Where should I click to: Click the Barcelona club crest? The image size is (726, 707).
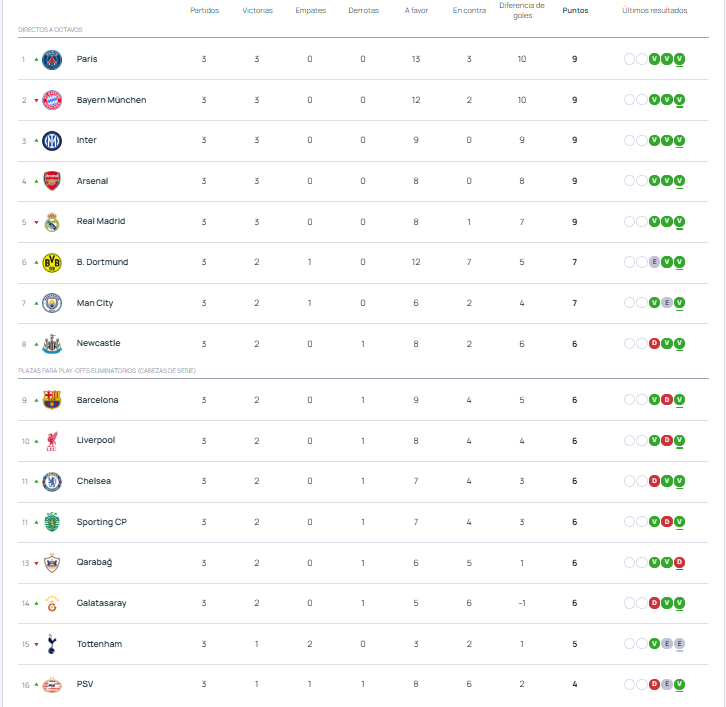click(52, 400)
